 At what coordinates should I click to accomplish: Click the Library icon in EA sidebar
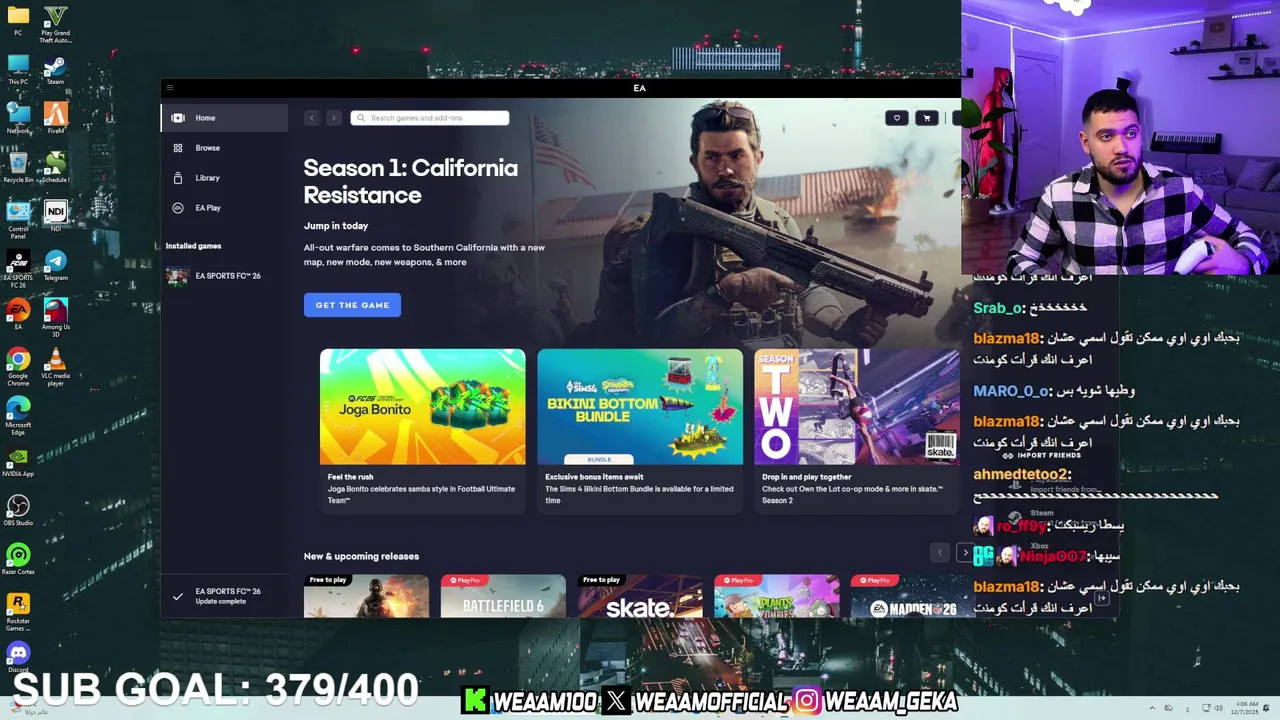tap(178, 178)
